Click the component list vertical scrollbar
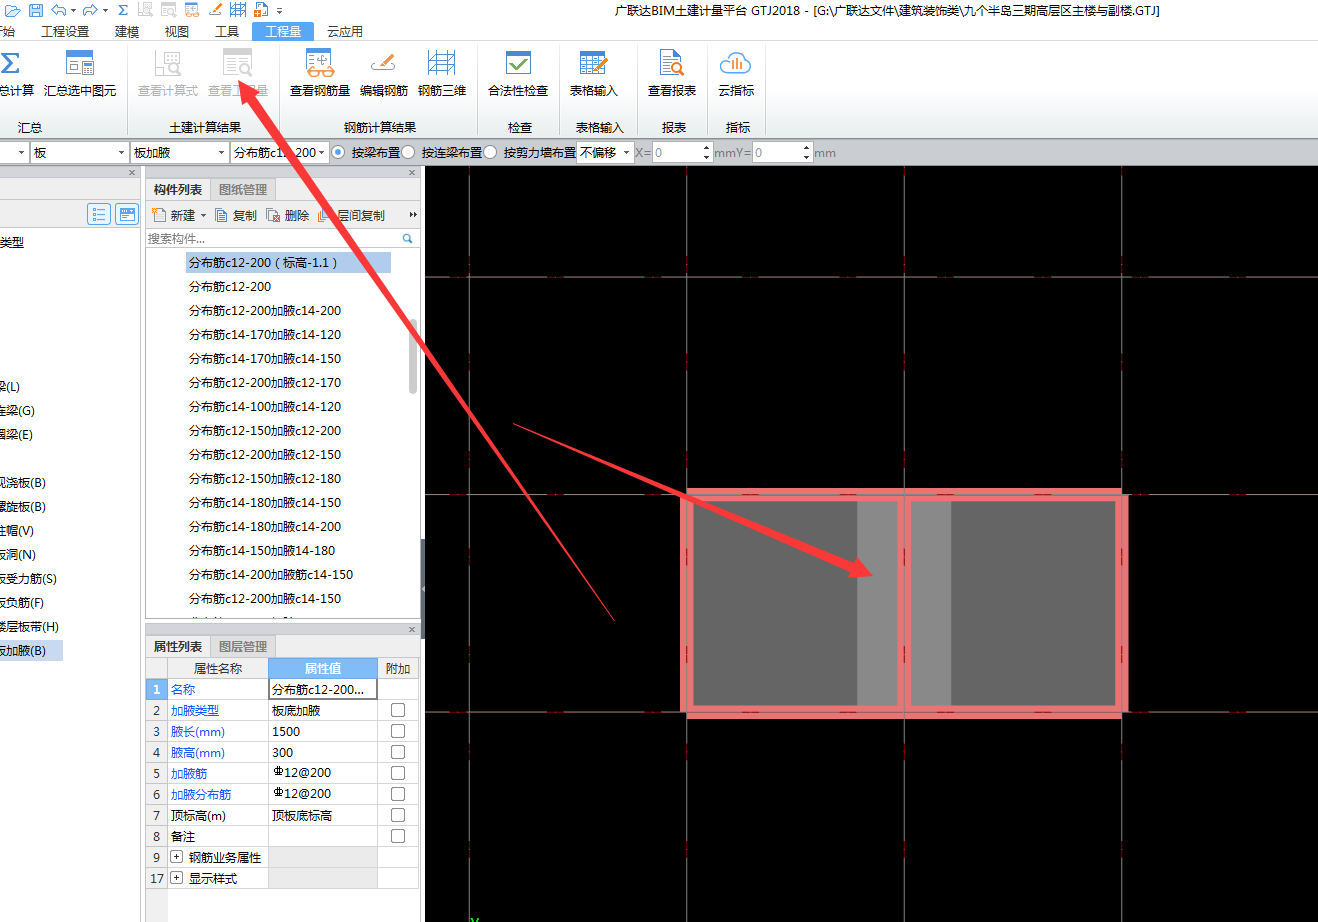 (413, 356)
